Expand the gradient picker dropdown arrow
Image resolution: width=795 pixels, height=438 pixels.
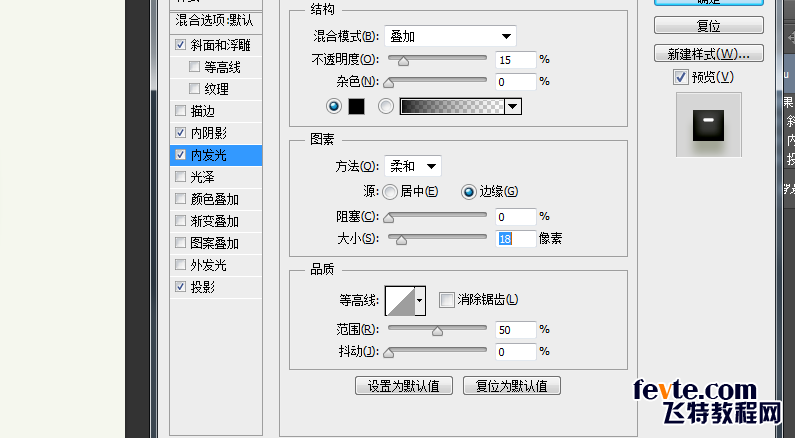pyautogui.click(x=514, y=107)
